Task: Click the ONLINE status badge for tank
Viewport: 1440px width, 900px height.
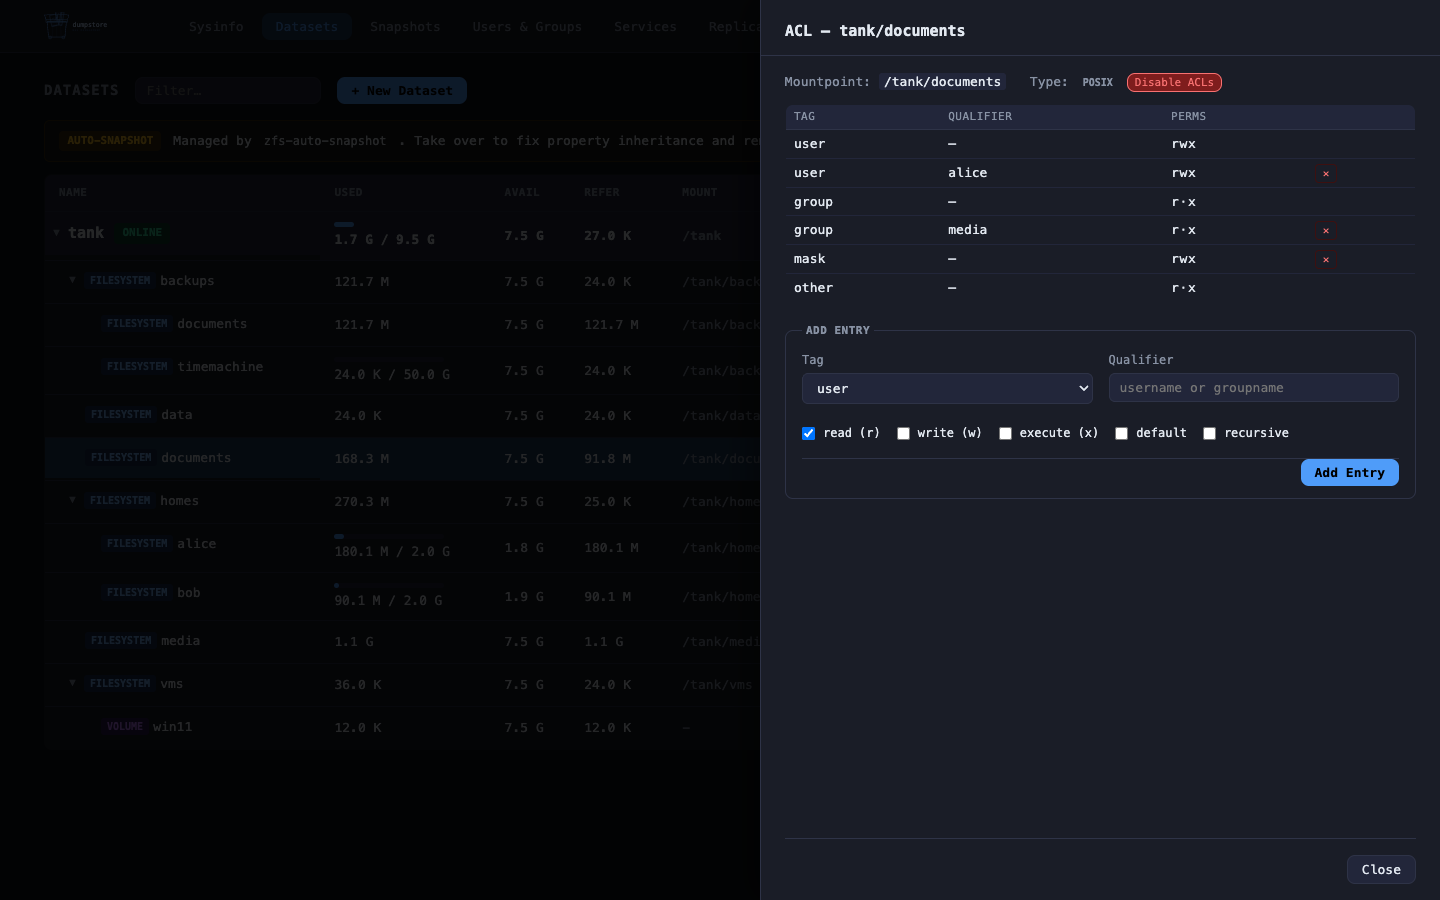Action: (142, 233)
